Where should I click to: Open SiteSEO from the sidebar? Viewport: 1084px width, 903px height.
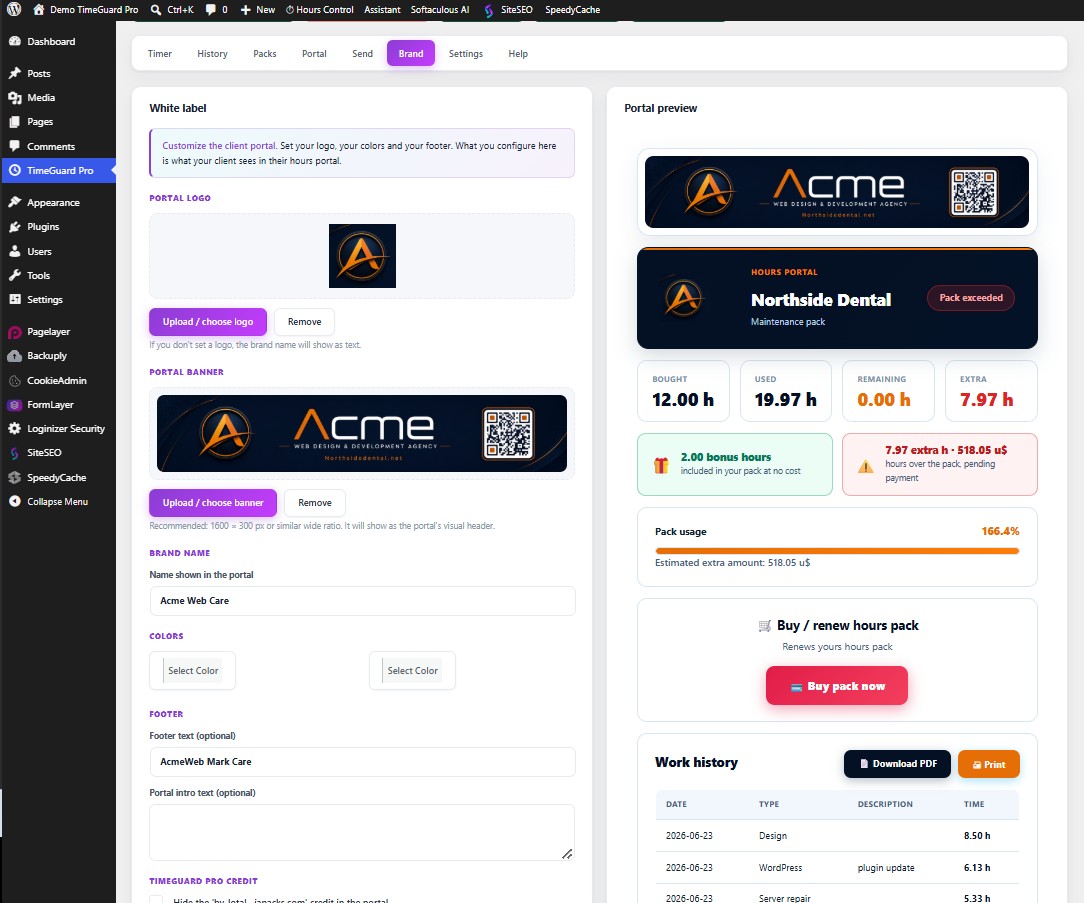[44, 452]
